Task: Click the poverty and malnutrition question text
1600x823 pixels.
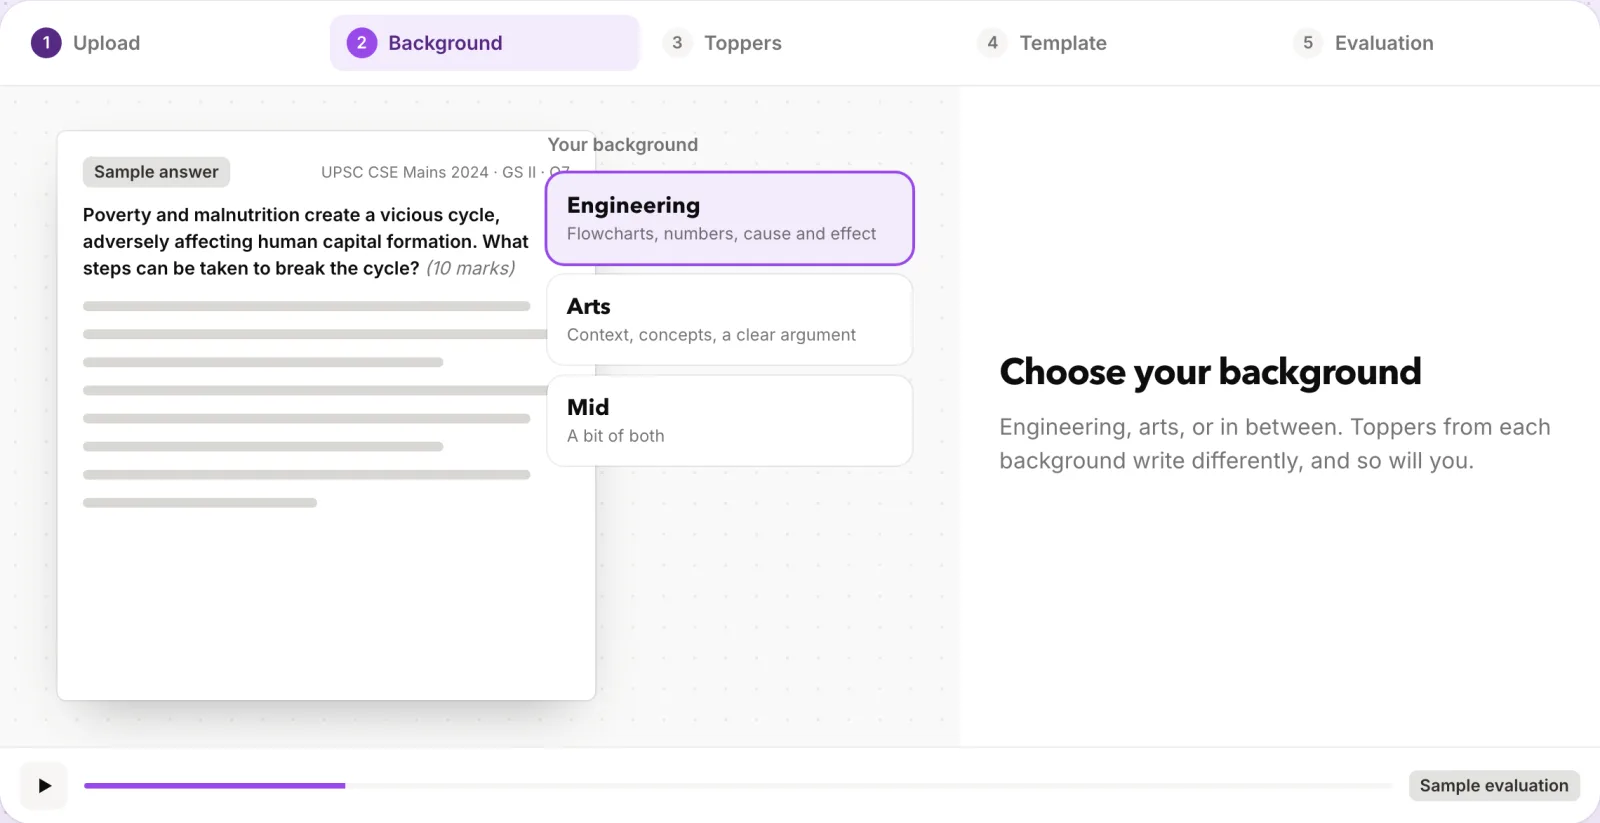Action: (306, 242)
